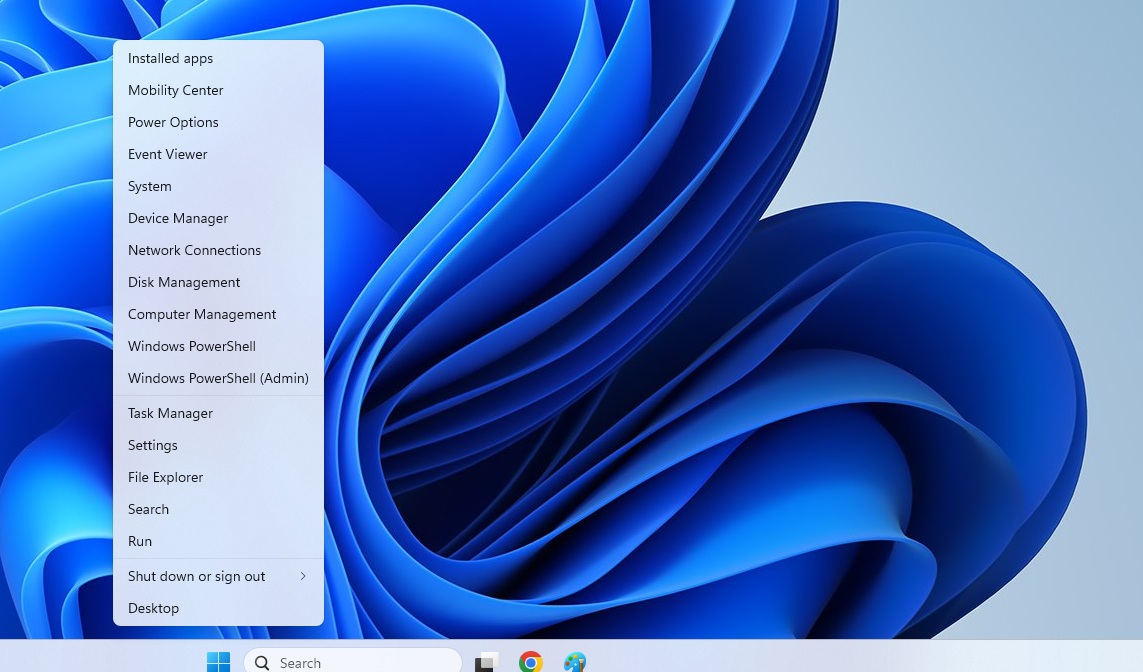Show the Desktop via menu entry
Image resolution: width=1143 pixels, height=672 pixels.
[x=218, y=609]
